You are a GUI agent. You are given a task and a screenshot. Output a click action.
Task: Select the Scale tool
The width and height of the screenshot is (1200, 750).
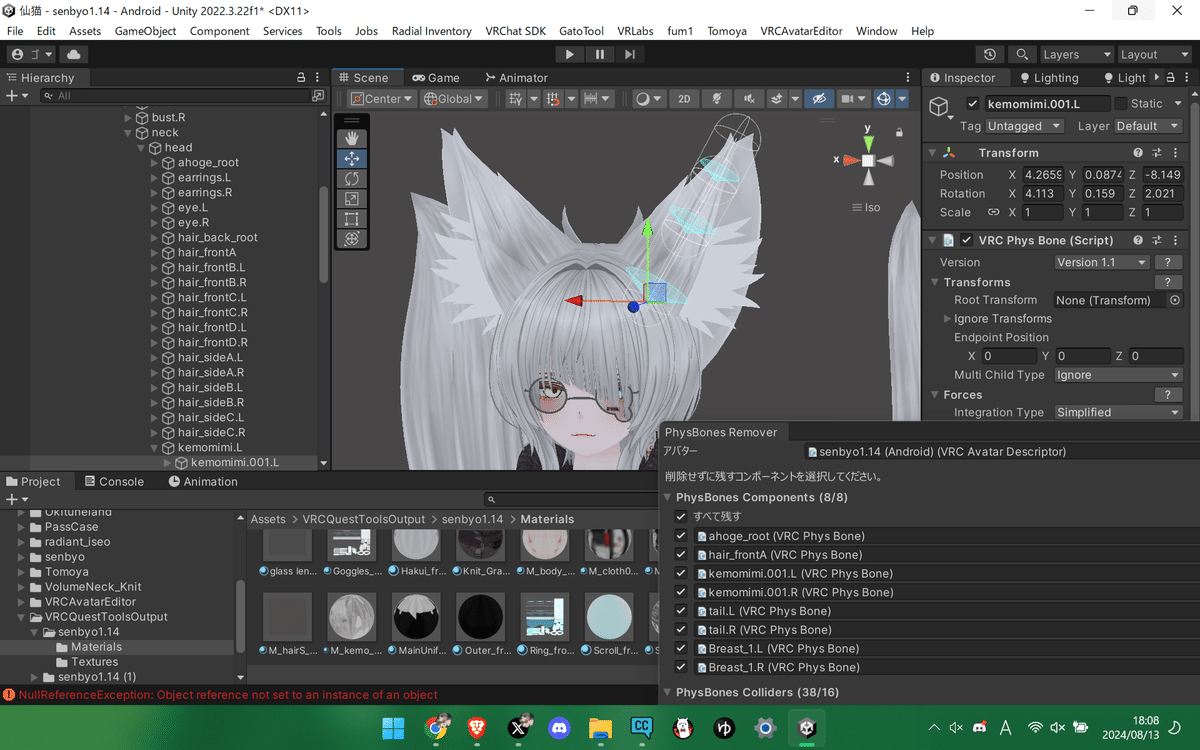tap(351, 198)
